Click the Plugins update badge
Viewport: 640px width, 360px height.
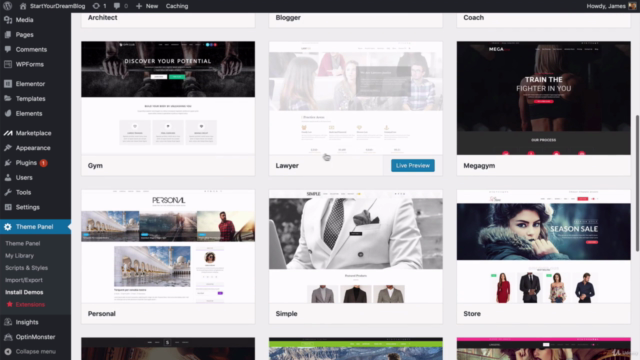click(x=43, y=163)
